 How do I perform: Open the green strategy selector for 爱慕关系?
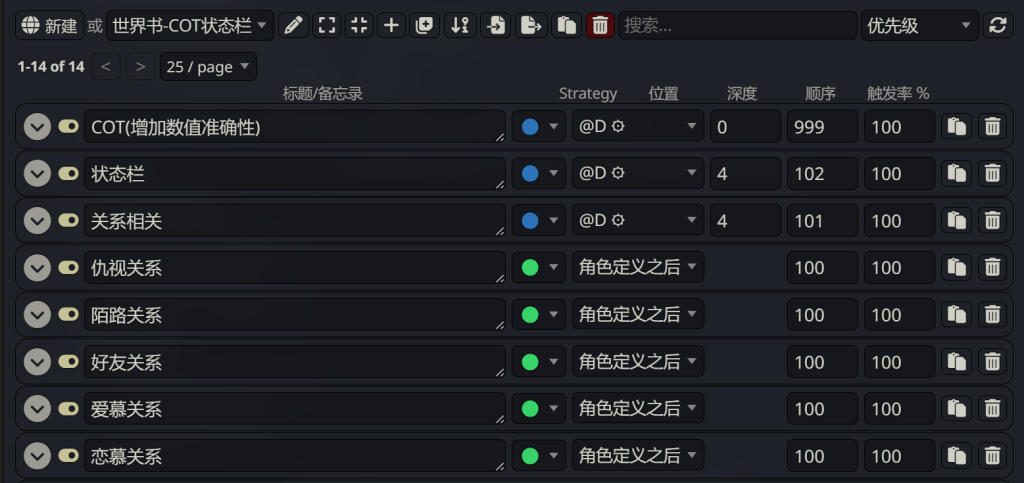(x=539, y=409)
